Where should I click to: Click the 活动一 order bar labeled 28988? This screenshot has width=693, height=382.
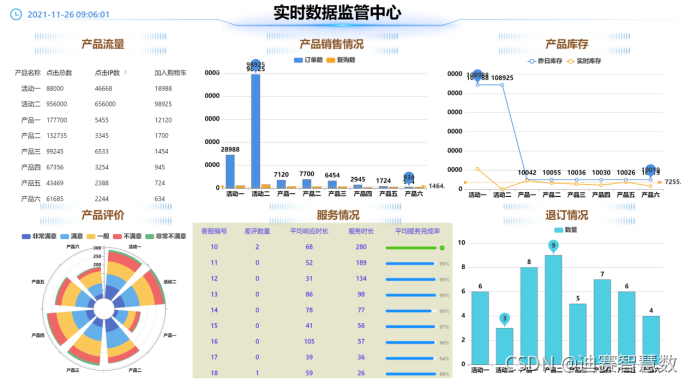point(230,172)
